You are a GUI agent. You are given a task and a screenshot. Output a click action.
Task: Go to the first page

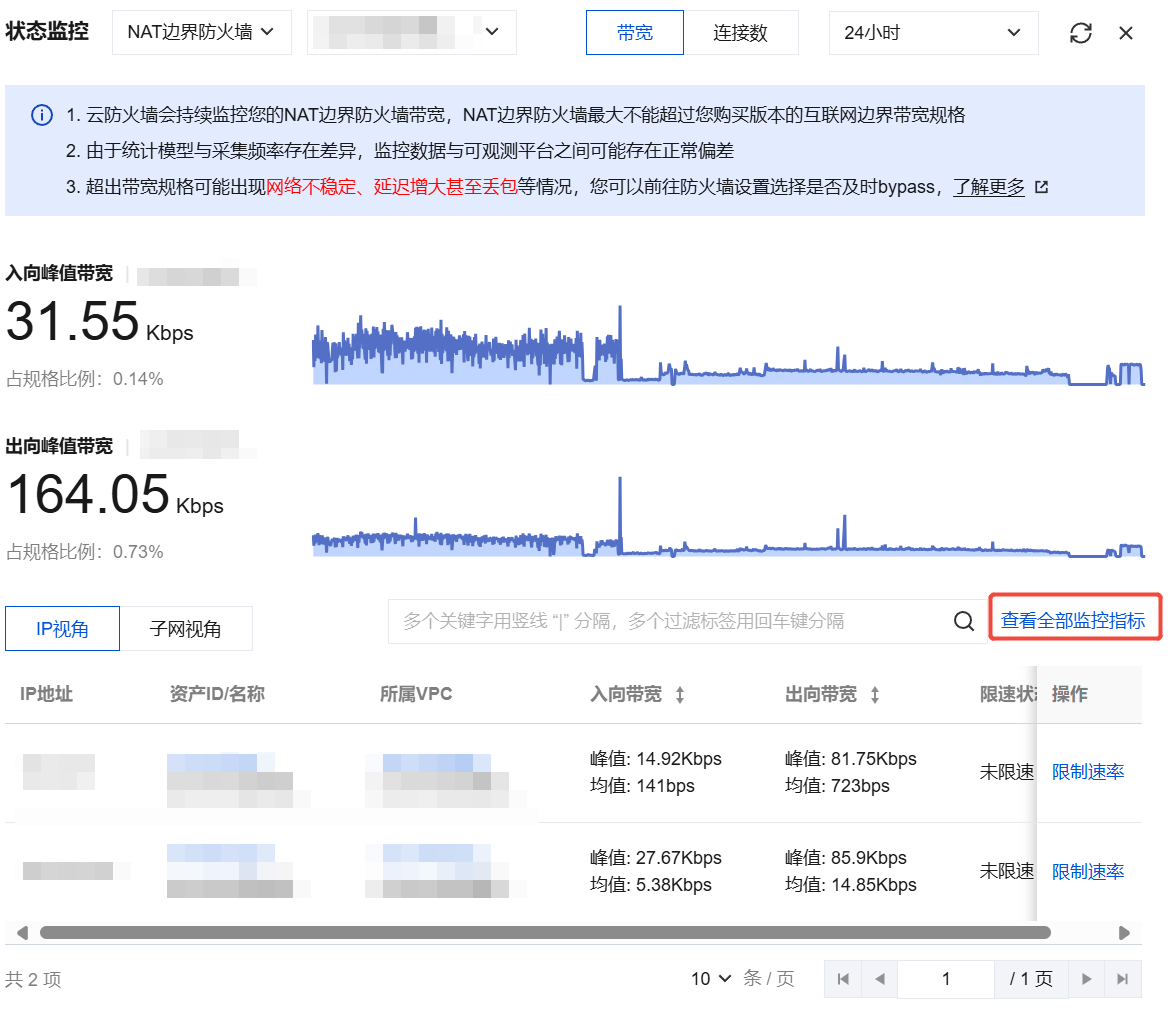click(x=843, y=979)
